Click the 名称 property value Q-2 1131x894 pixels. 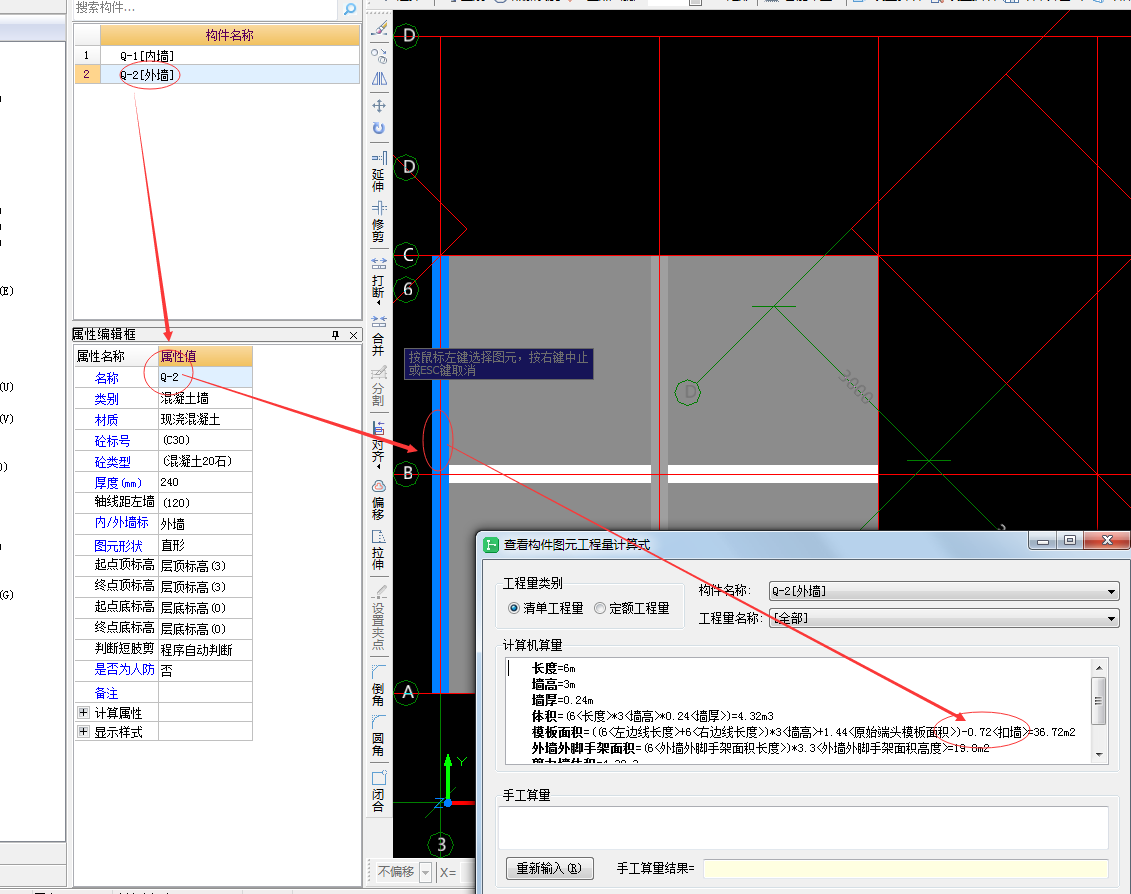point(205,377)
